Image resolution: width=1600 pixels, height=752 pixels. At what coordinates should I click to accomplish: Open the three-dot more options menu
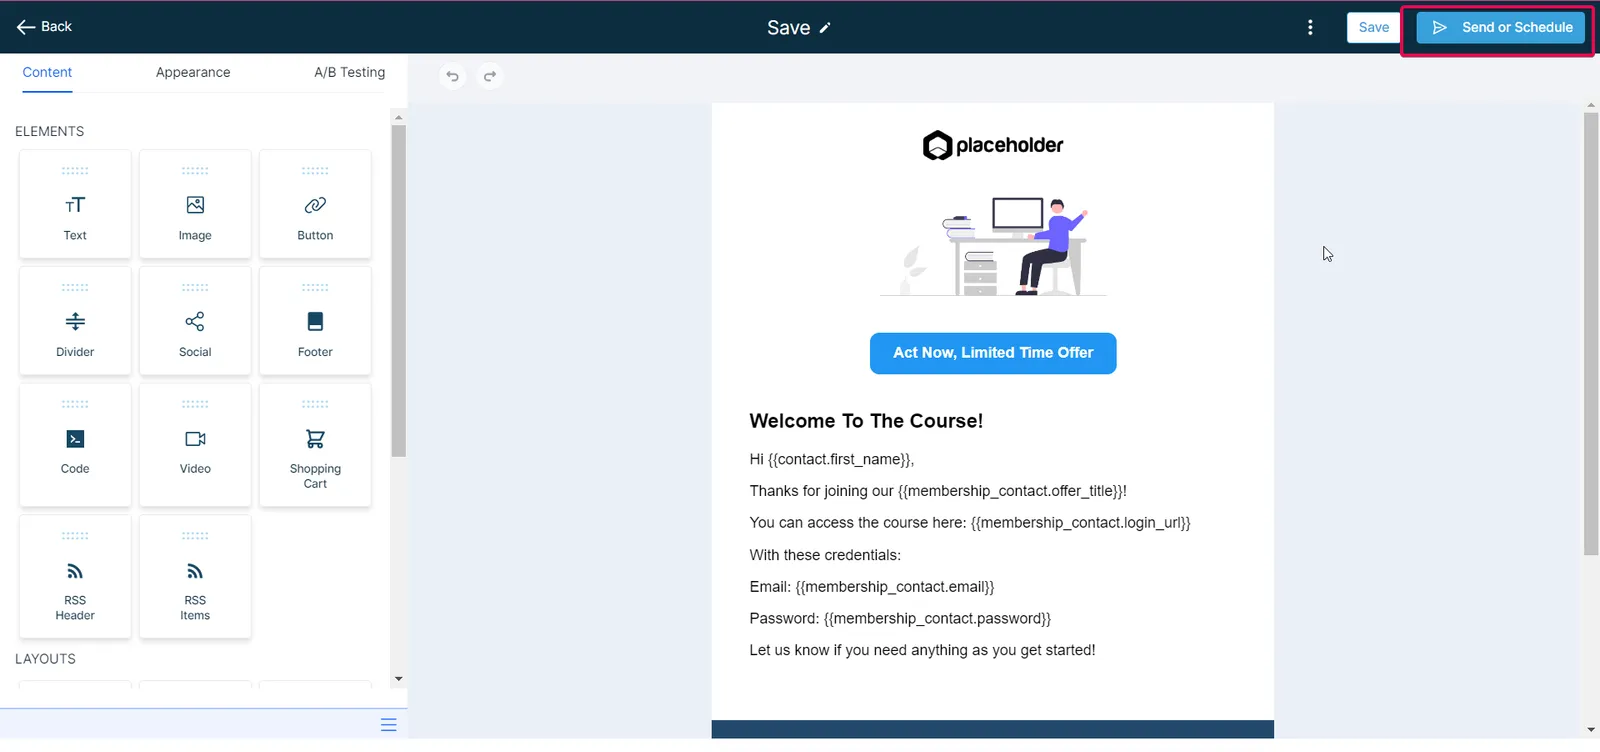point(1310,27)
